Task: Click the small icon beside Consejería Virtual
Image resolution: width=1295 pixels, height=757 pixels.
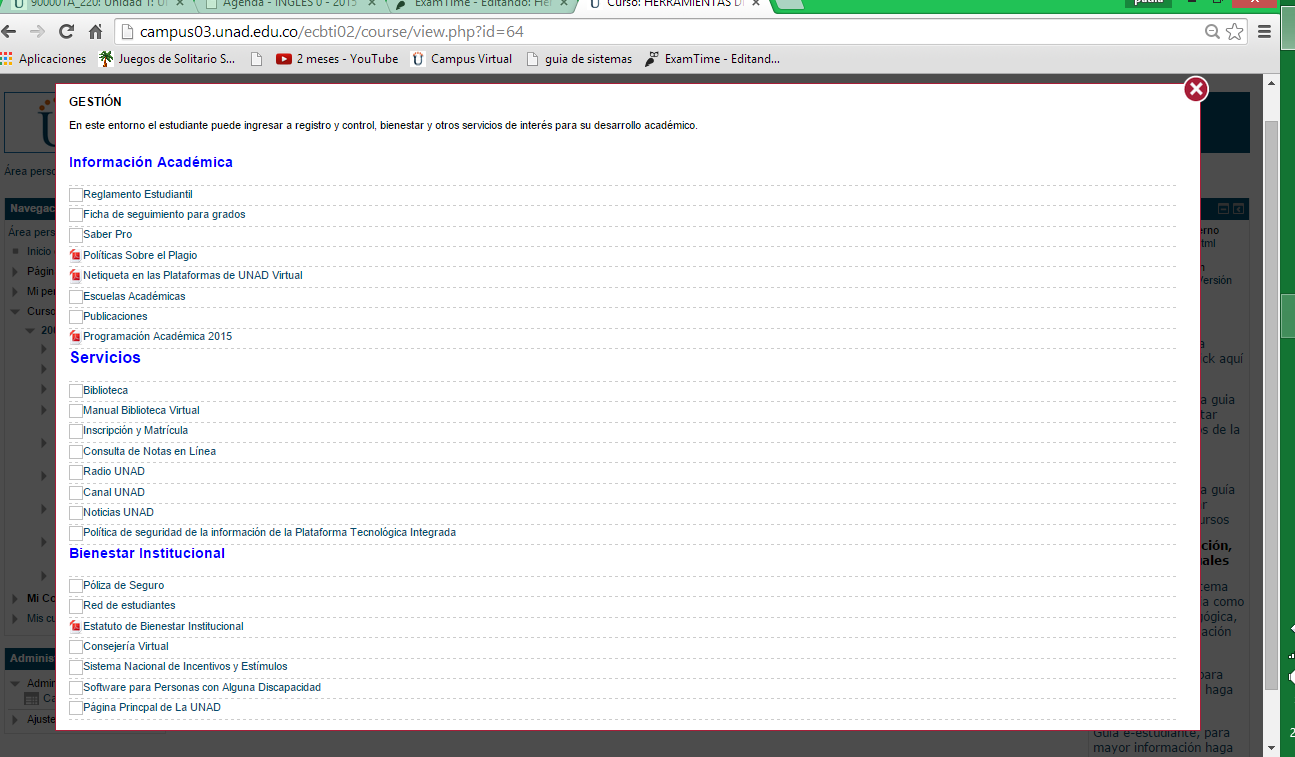Action: [76, 646]
